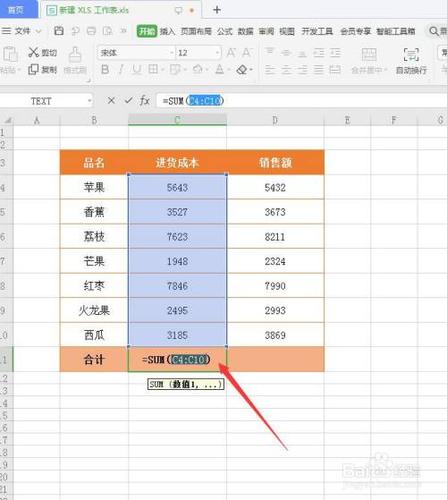The image size is (447, 500).
Task: Switch to the 插入 ribbon tab
Action: [x=167, y=31]
